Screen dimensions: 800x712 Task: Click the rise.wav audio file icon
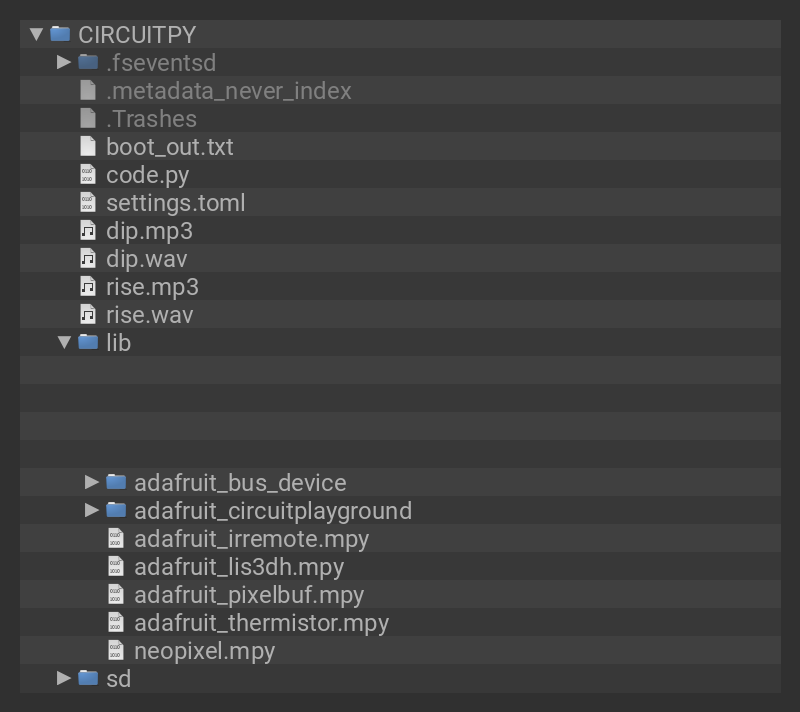88,314
